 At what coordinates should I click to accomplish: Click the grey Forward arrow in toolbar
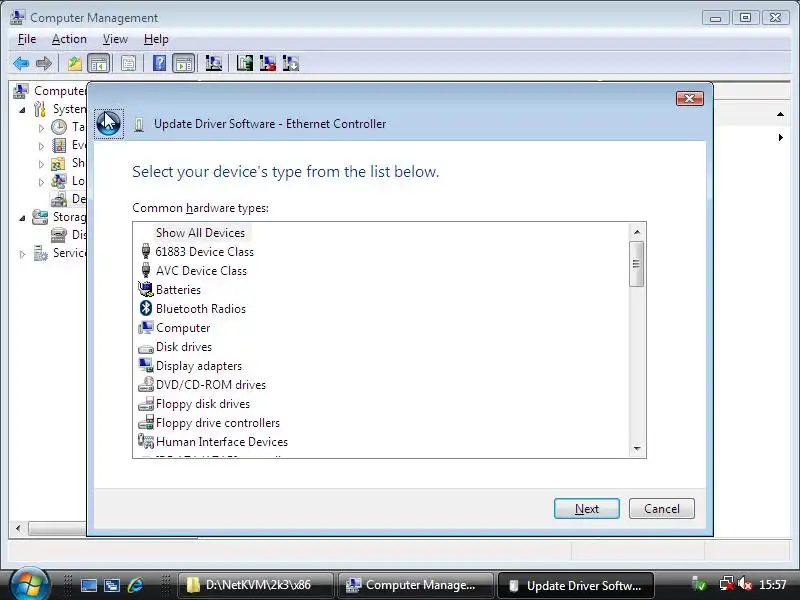(x=44, y=64)
